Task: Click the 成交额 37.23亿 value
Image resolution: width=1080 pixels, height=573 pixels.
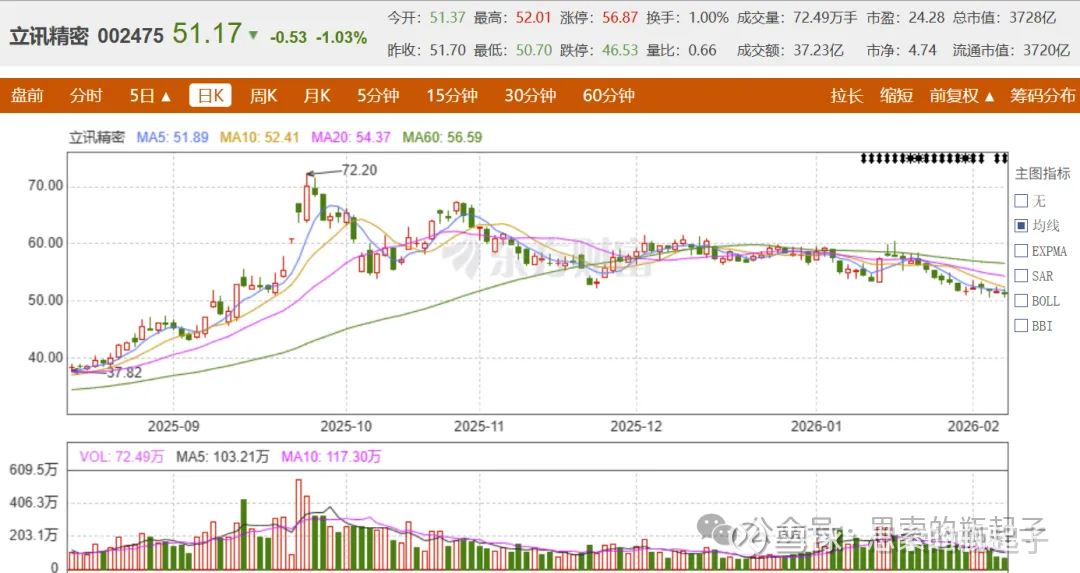Action: (x=818, y=50)
